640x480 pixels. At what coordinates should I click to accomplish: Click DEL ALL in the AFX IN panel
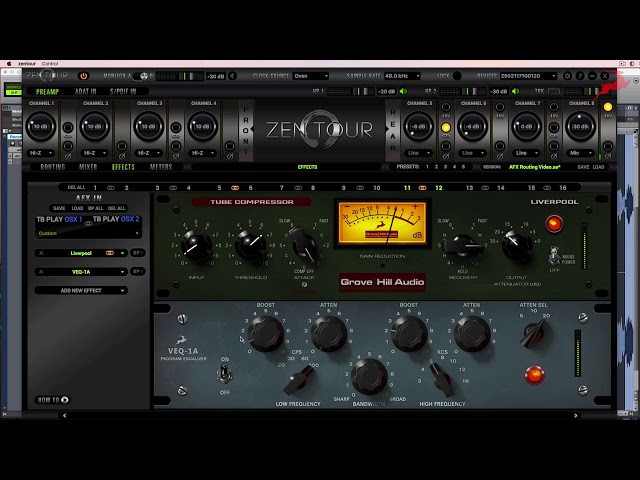click(x=117, y=208)
